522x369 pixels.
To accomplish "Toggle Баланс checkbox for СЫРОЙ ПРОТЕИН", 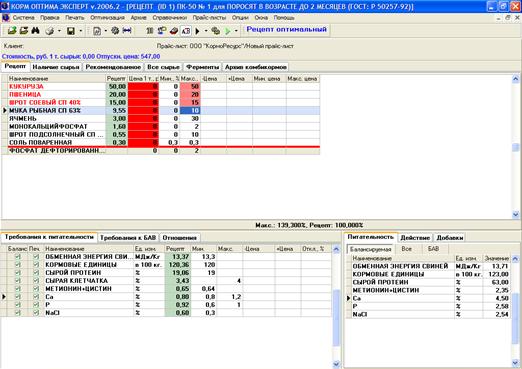I will click(x=18, y=273).
